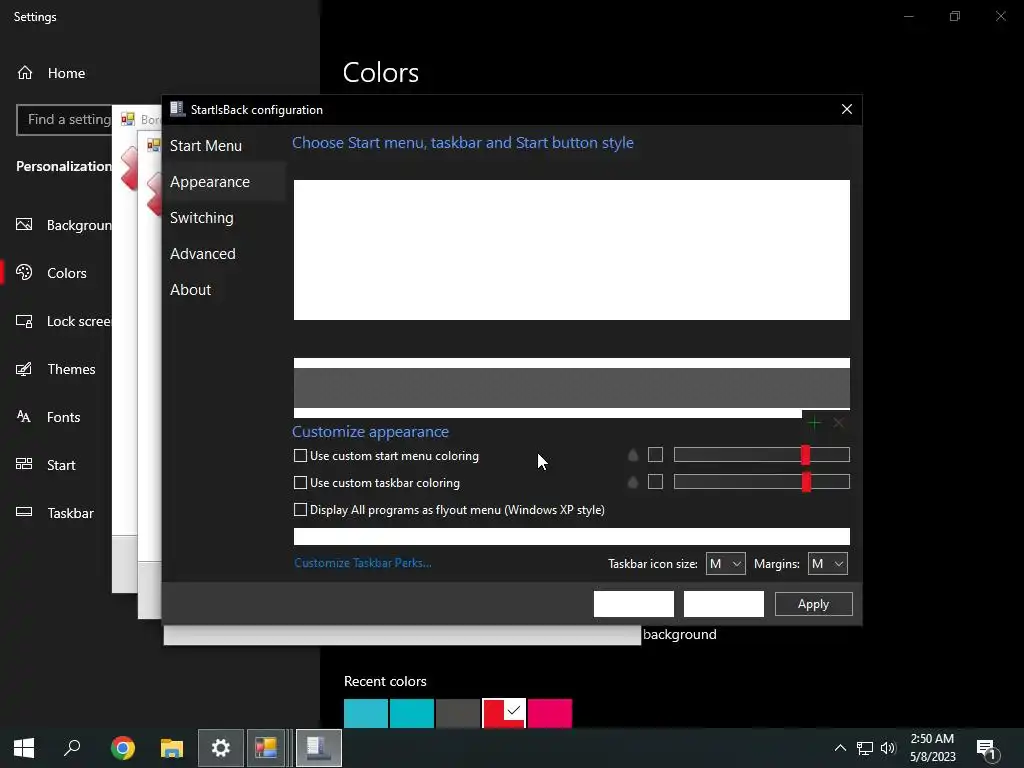Switch to the Settings gear taskbar button
The width and height of the screenshot is (1024, 768).
click(x=221, y=748)
